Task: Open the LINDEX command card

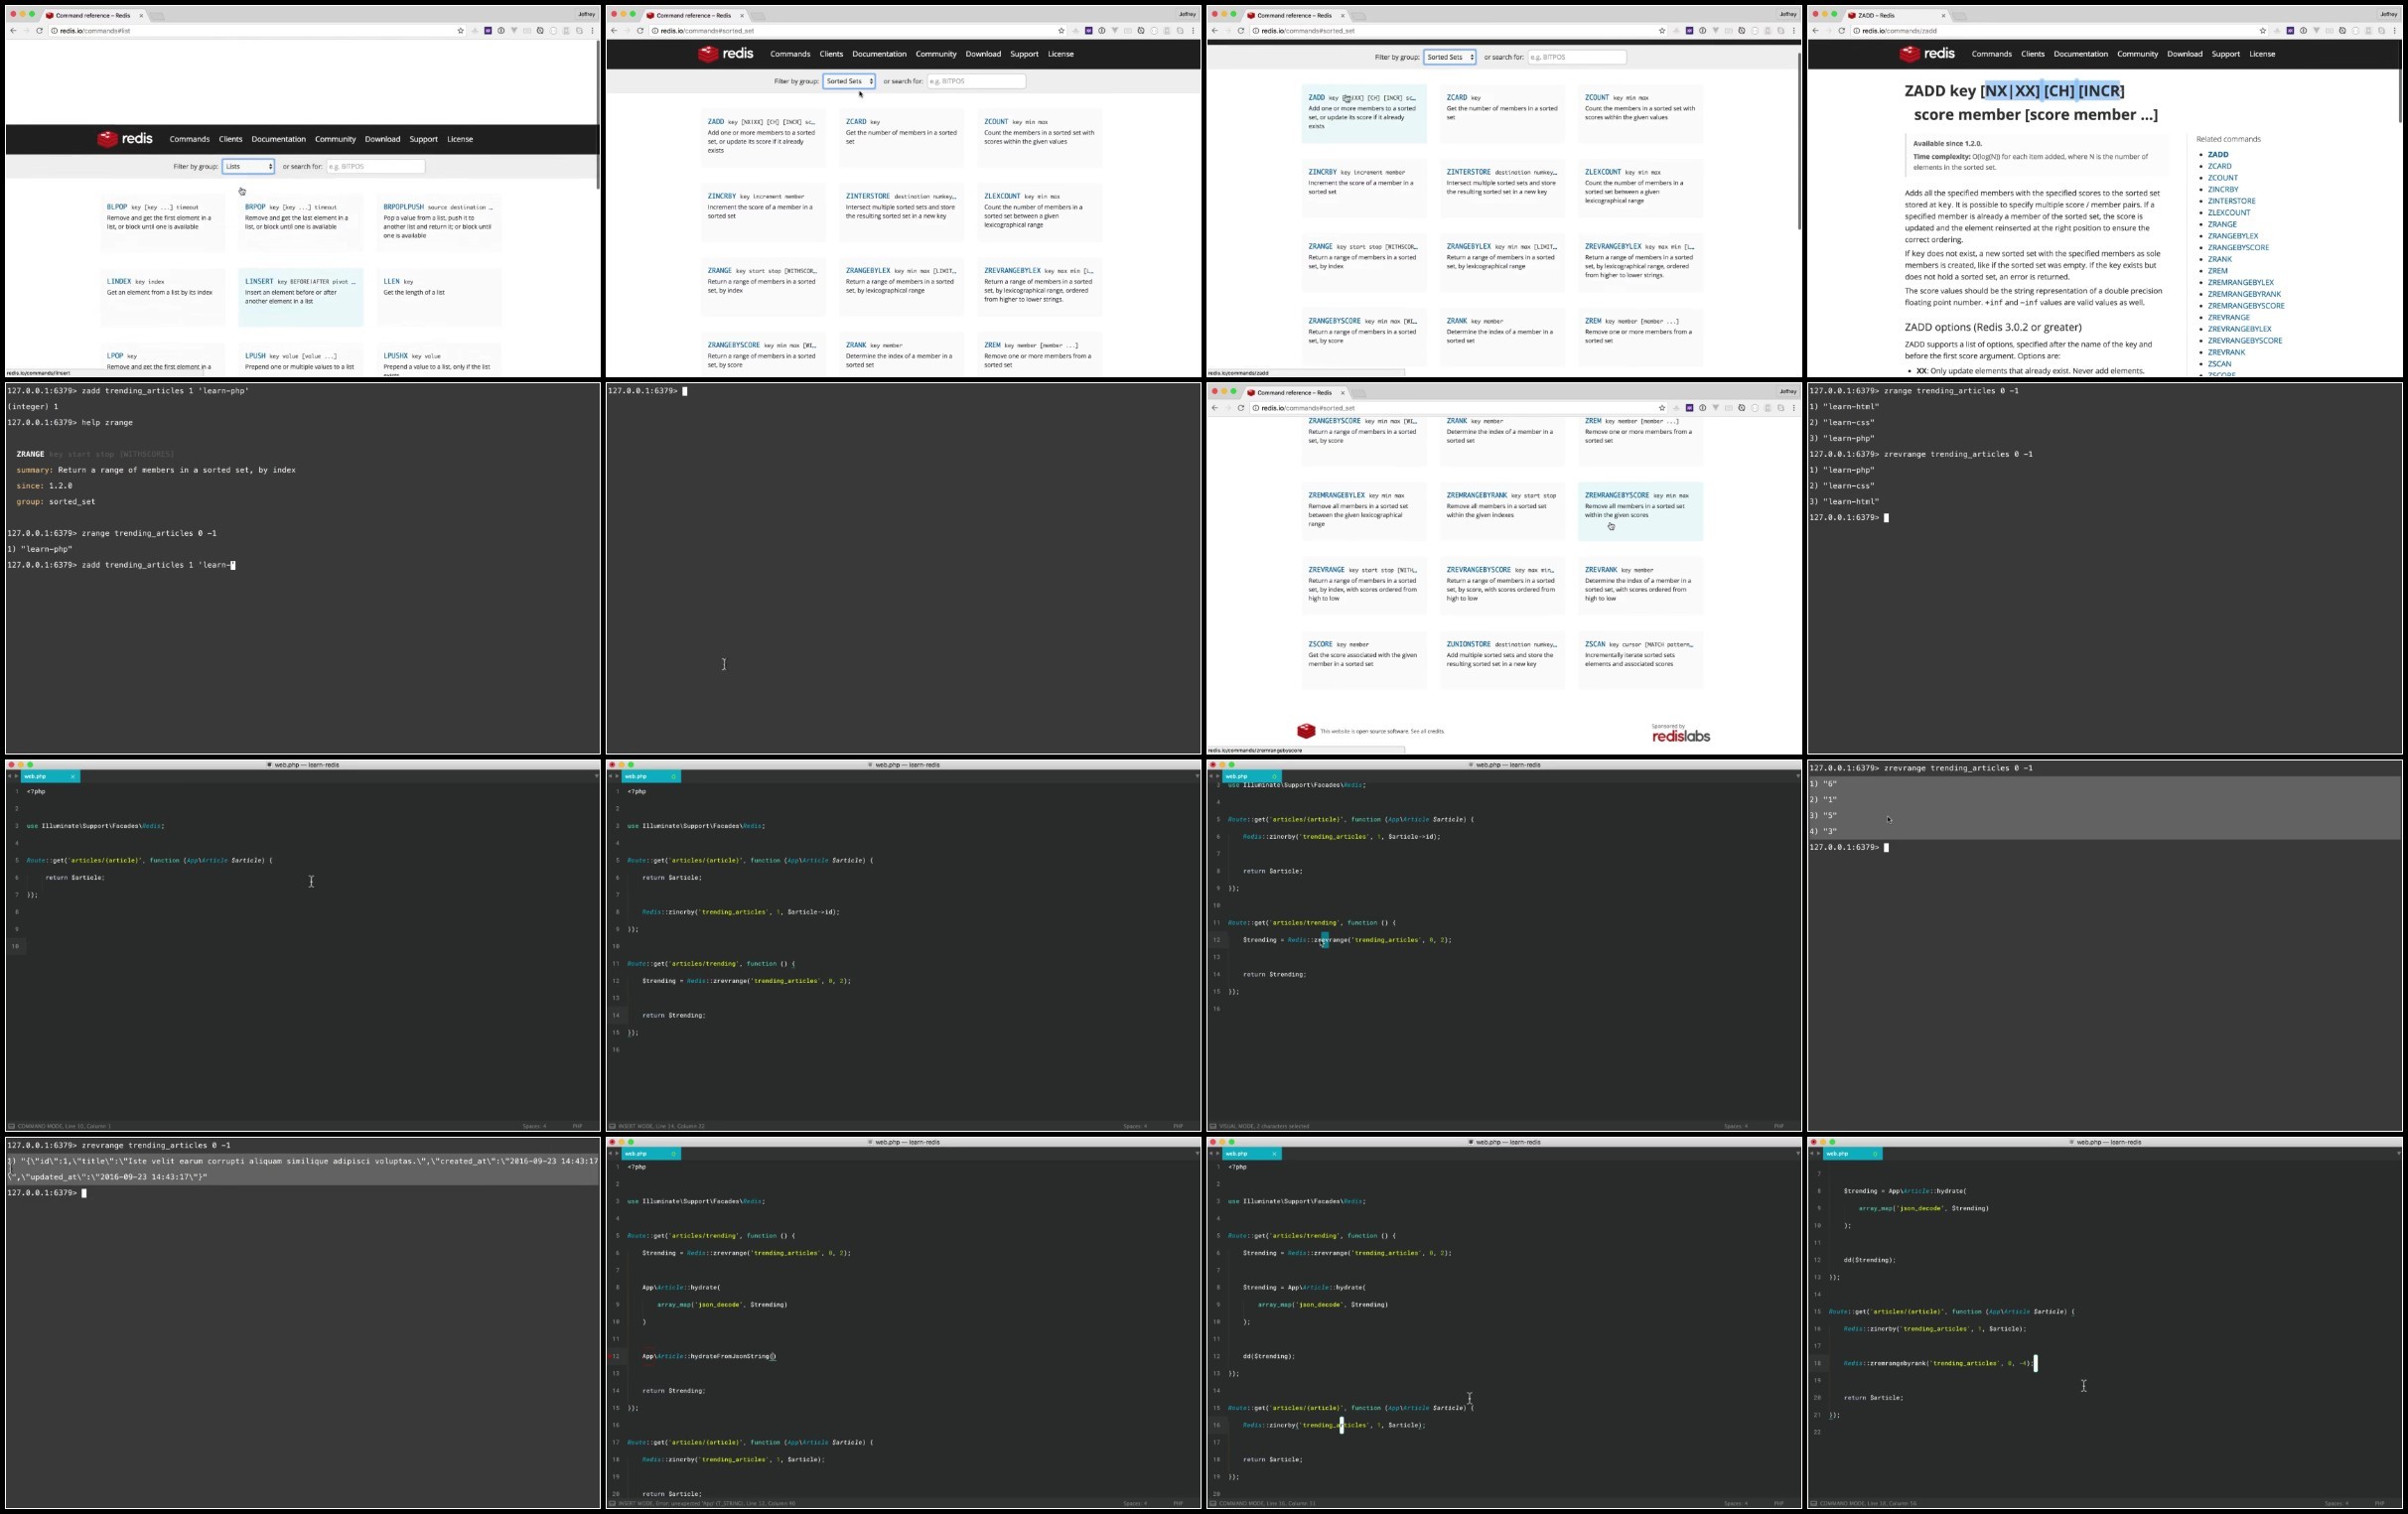Action: point(162,297)
